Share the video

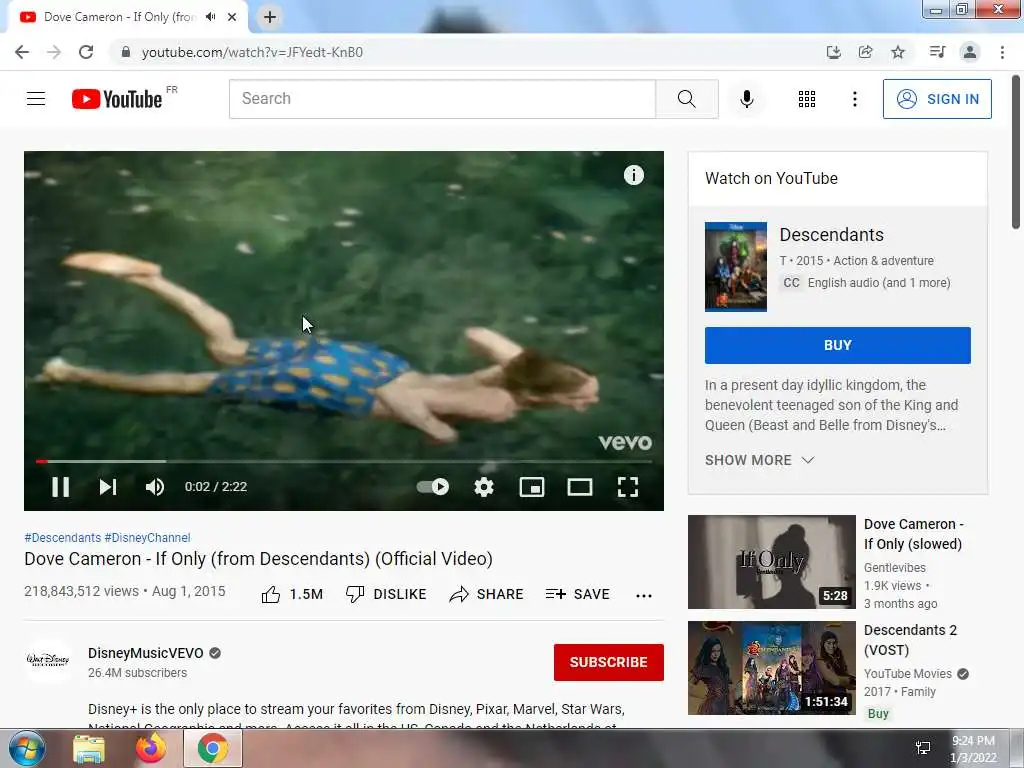[x=487, y=594]
